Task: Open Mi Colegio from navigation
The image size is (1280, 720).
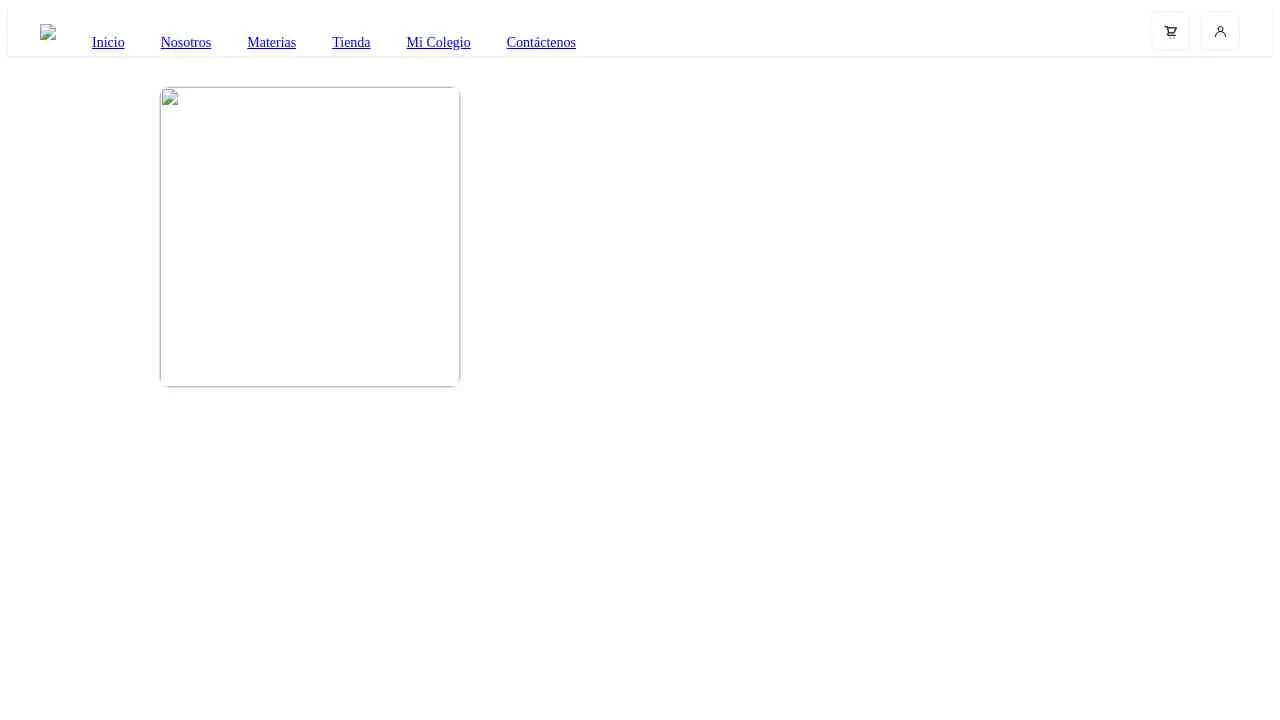Action: point(438,42)
